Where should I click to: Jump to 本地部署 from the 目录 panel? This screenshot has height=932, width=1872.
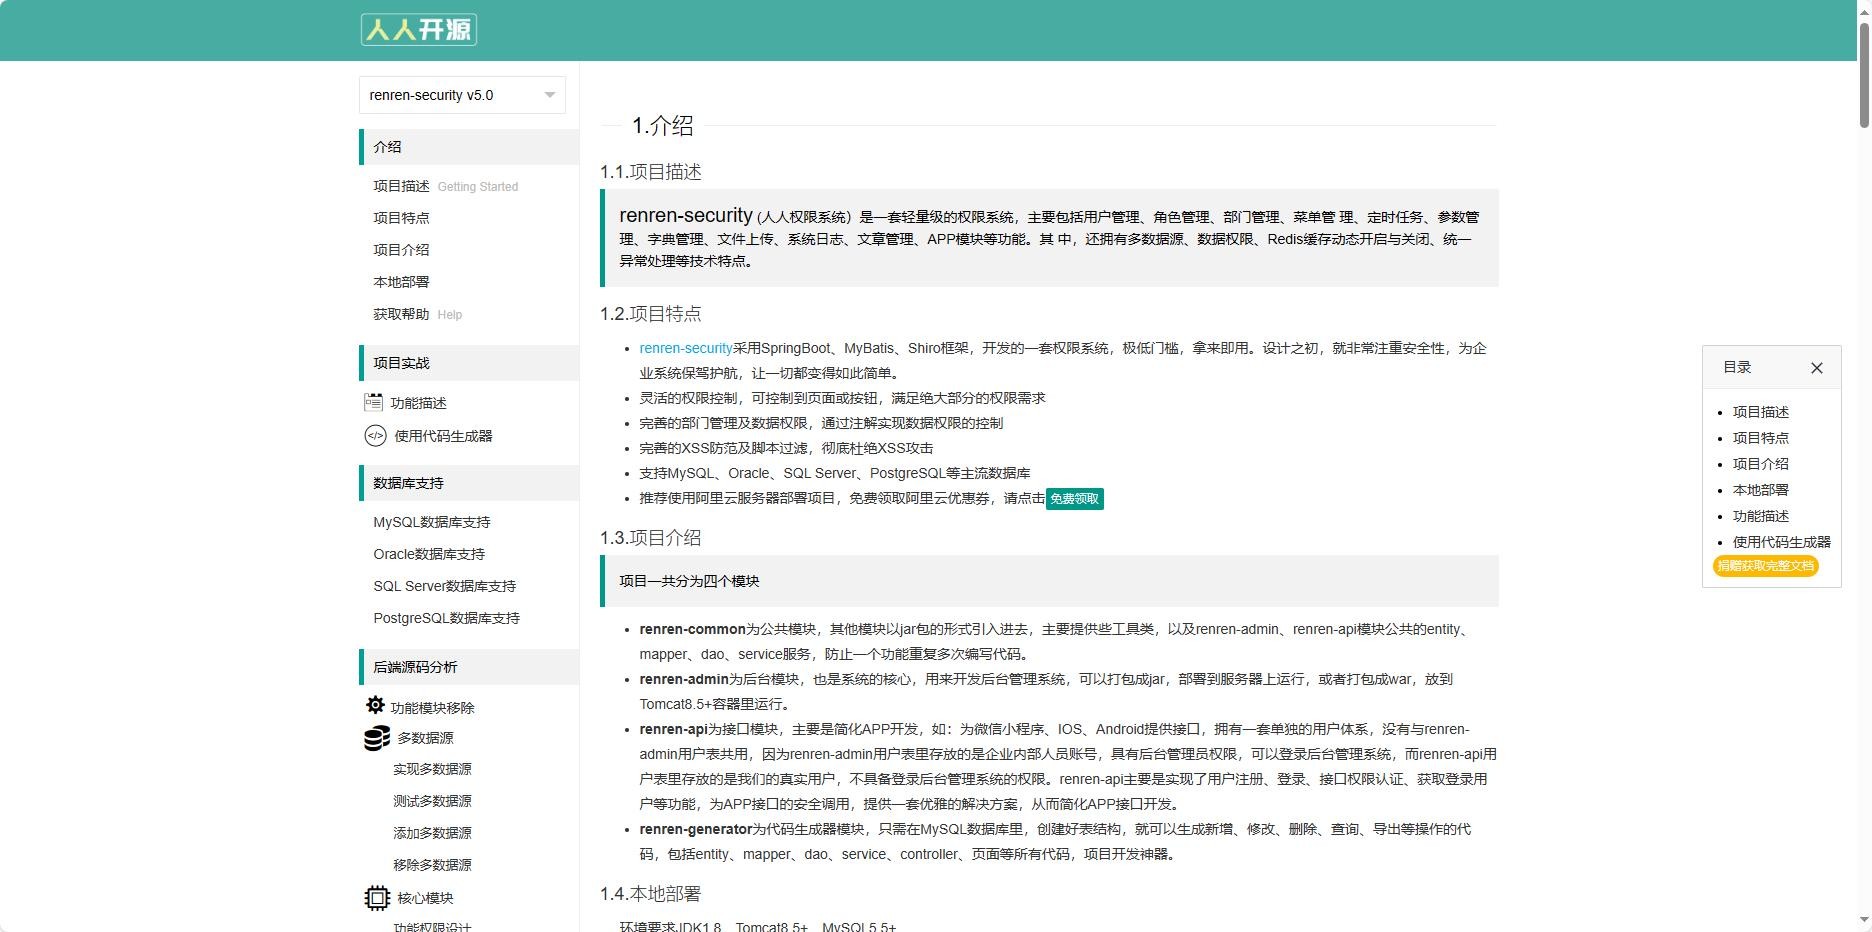[1760, 490]
